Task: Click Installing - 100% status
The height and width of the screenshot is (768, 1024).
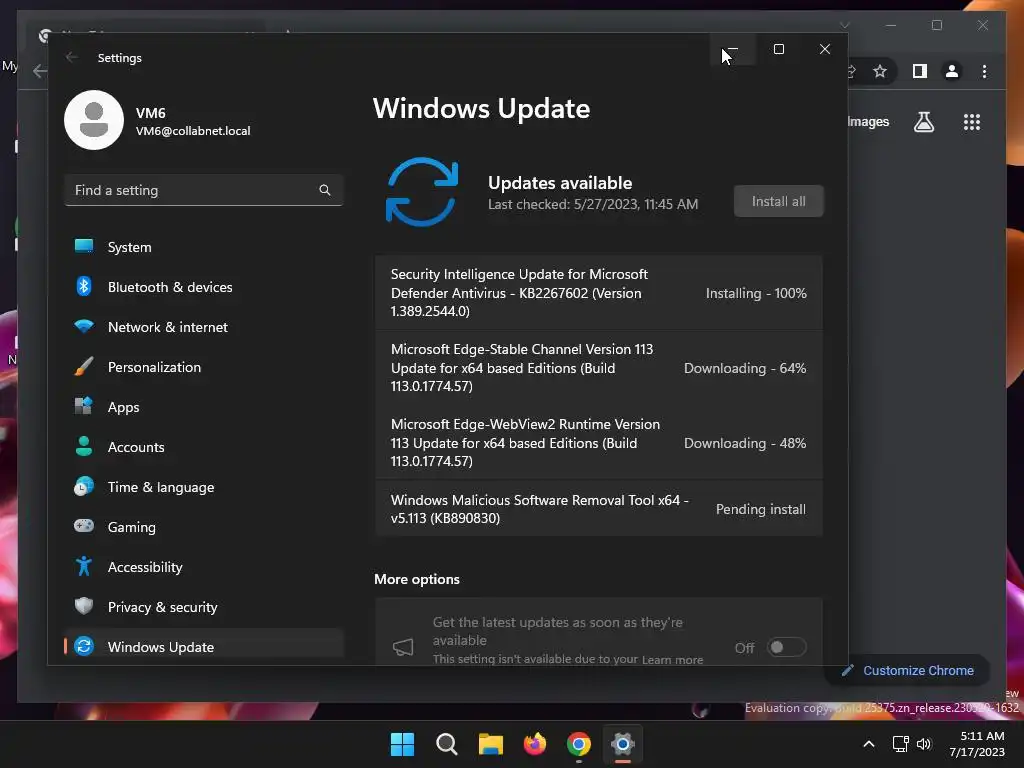Action: (756, 293)
